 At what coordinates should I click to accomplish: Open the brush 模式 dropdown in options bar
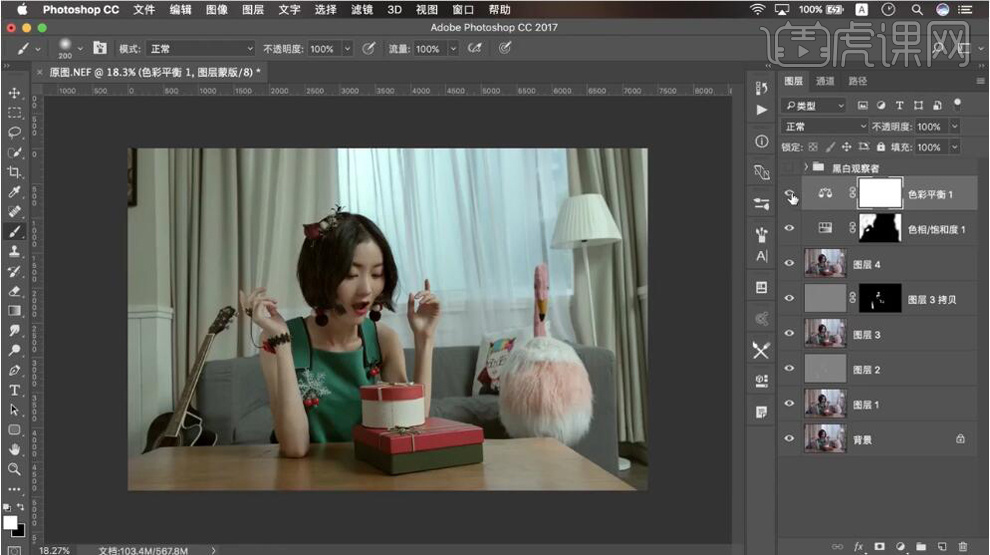(200, 48)
